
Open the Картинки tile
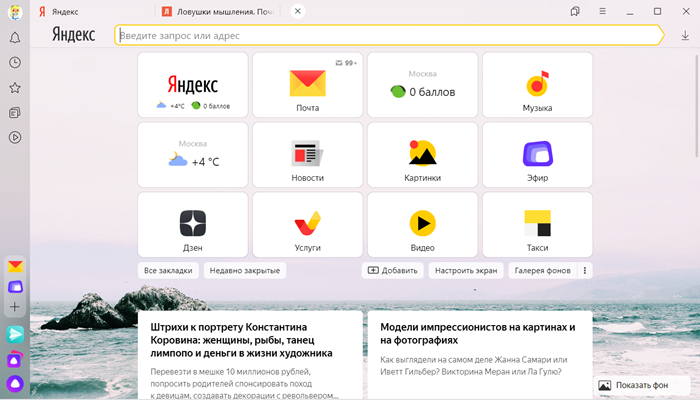point(422,155)
